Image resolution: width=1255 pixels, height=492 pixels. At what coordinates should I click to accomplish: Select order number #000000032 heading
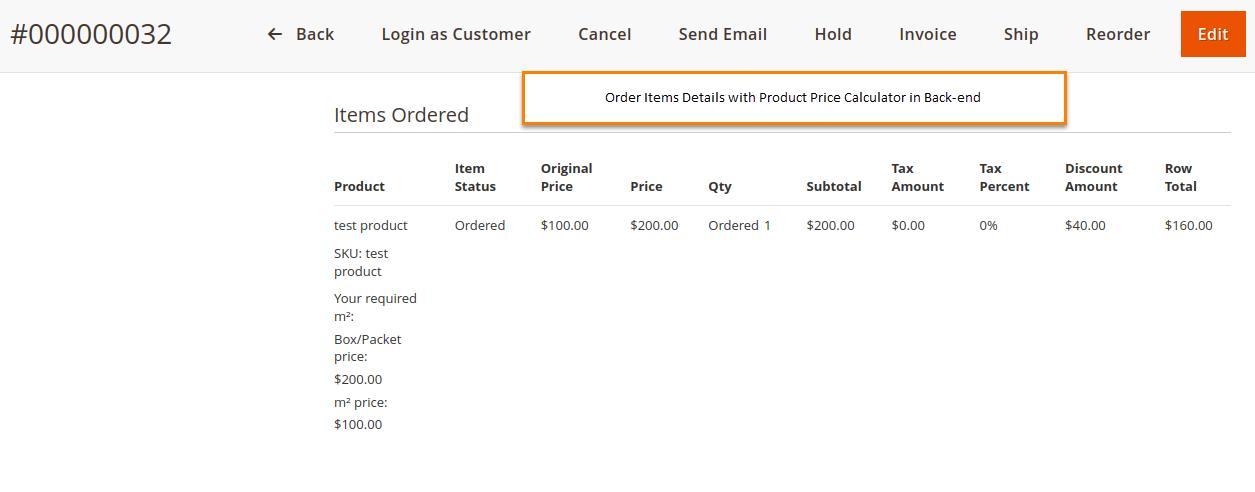tap(91, 34)
